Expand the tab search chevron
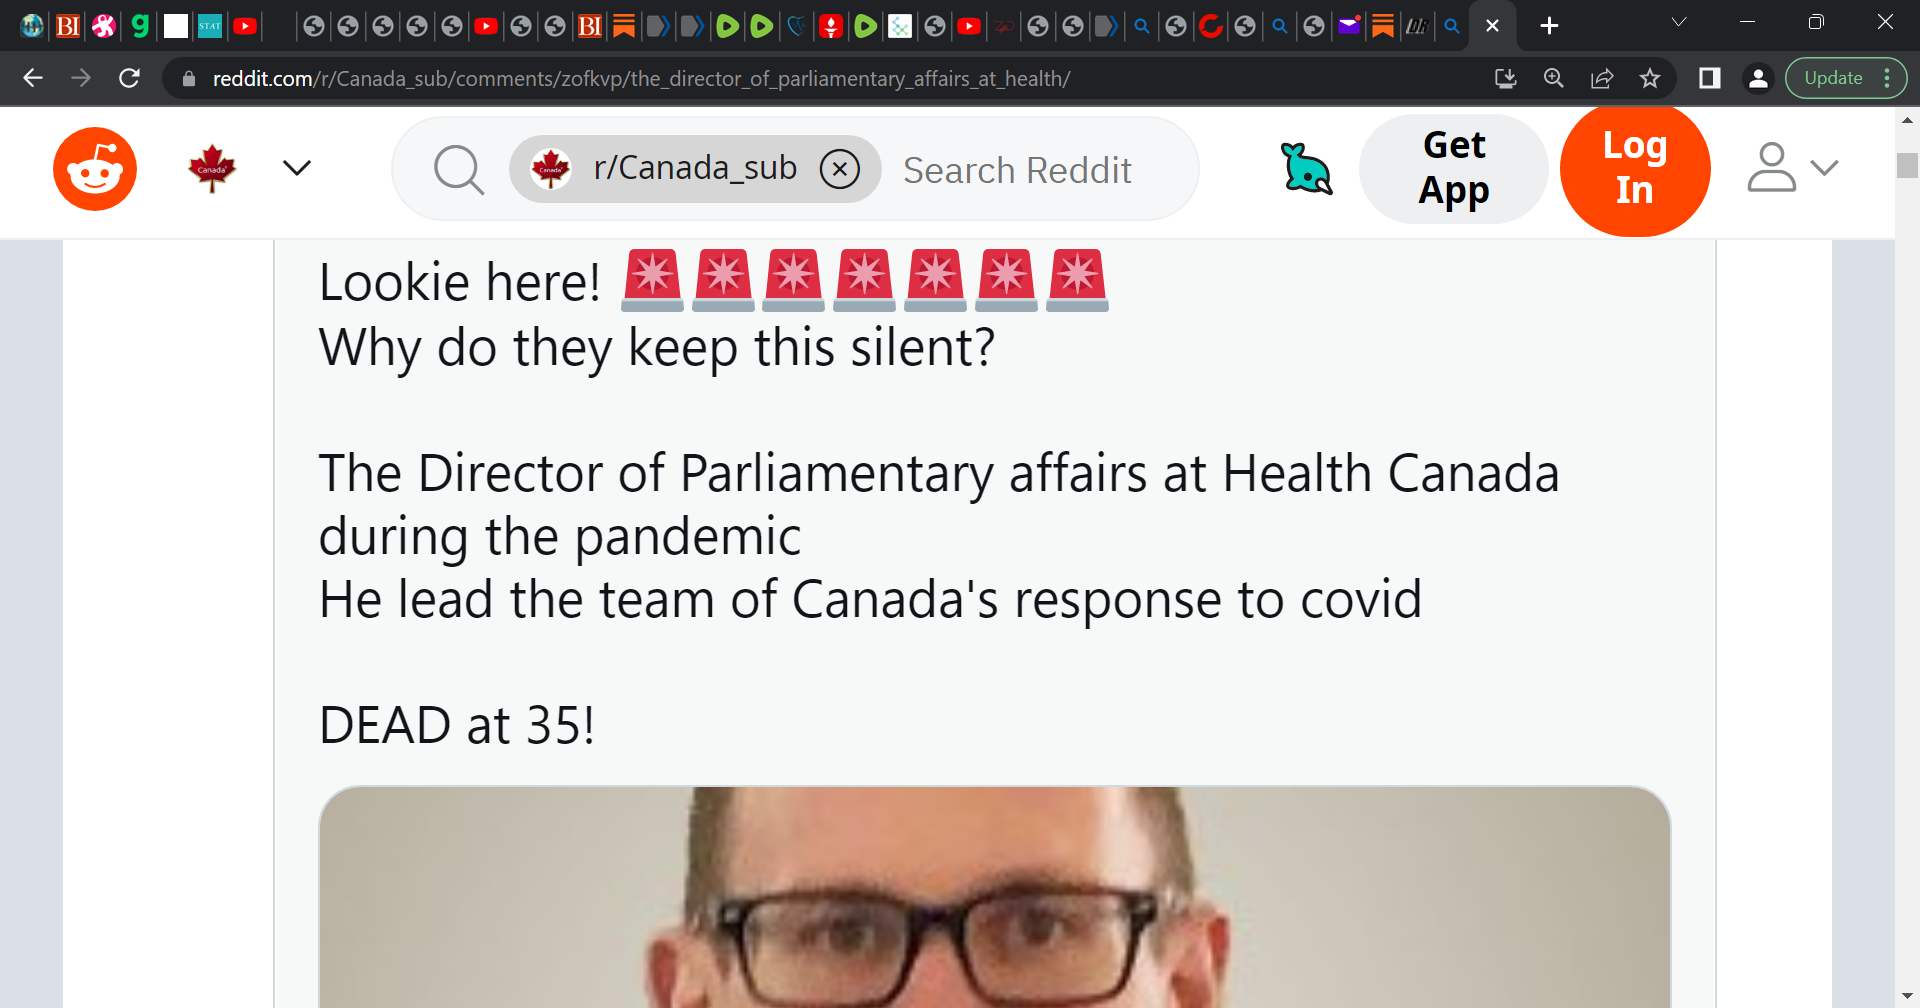Viewport: 1920px width, 1008px height. (x=1679, y=22)
